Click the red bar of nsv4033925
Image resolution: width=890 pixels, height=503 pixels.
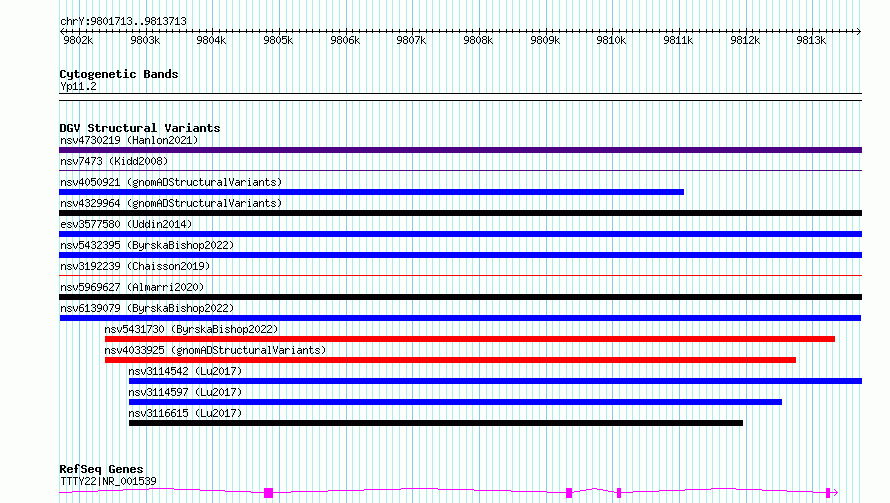tap(450, 360)
